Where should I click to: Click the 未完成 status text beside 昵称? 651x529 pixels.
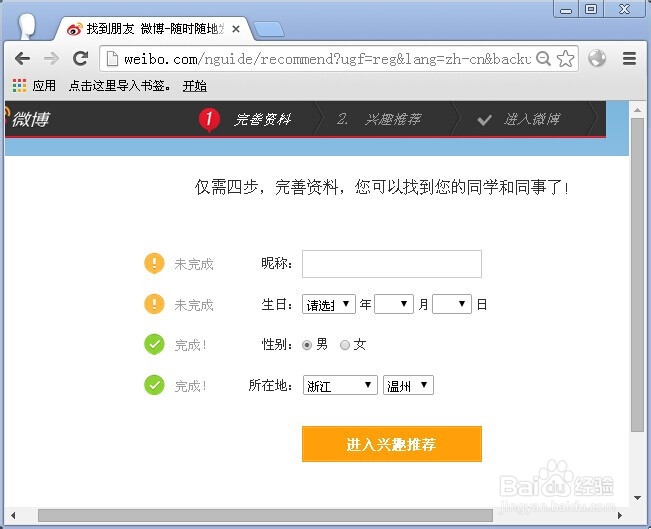pos(194,264)
